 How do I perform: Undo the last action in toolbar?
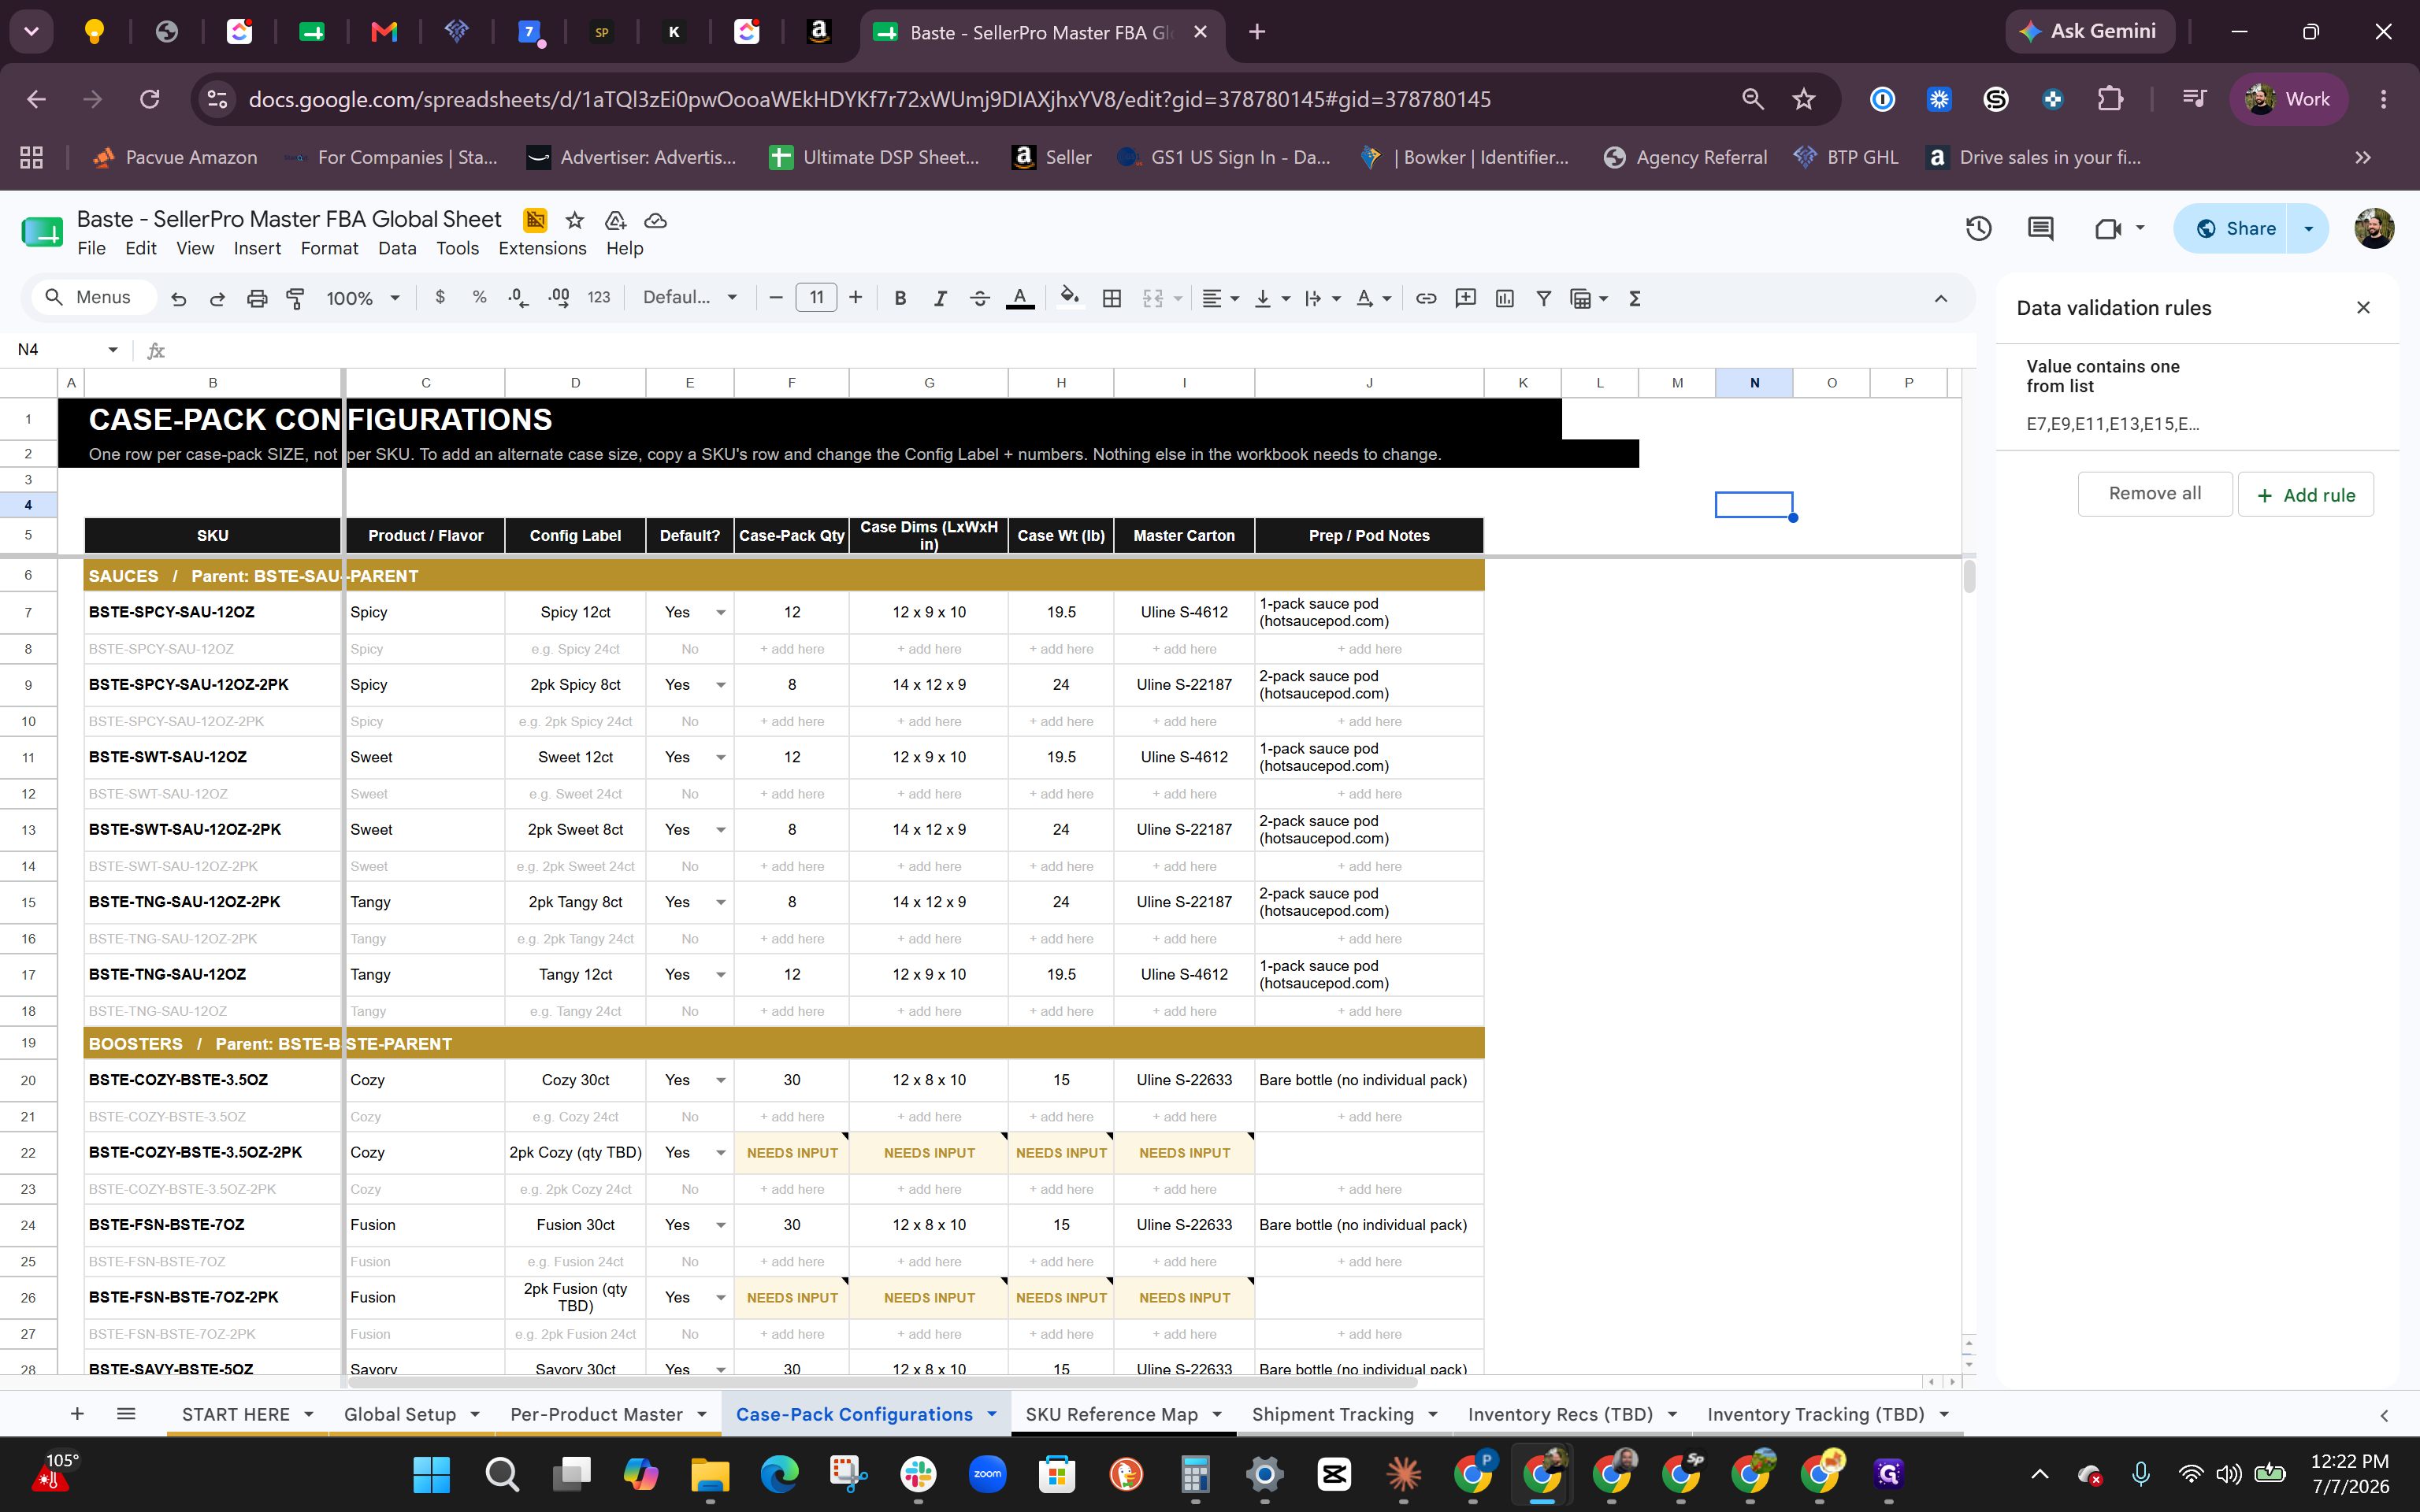coord(178,298)
